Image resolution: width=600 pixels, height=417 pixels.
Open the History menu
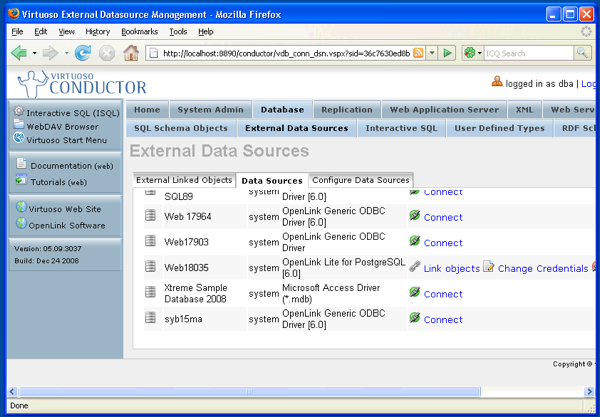click(98, 32)
